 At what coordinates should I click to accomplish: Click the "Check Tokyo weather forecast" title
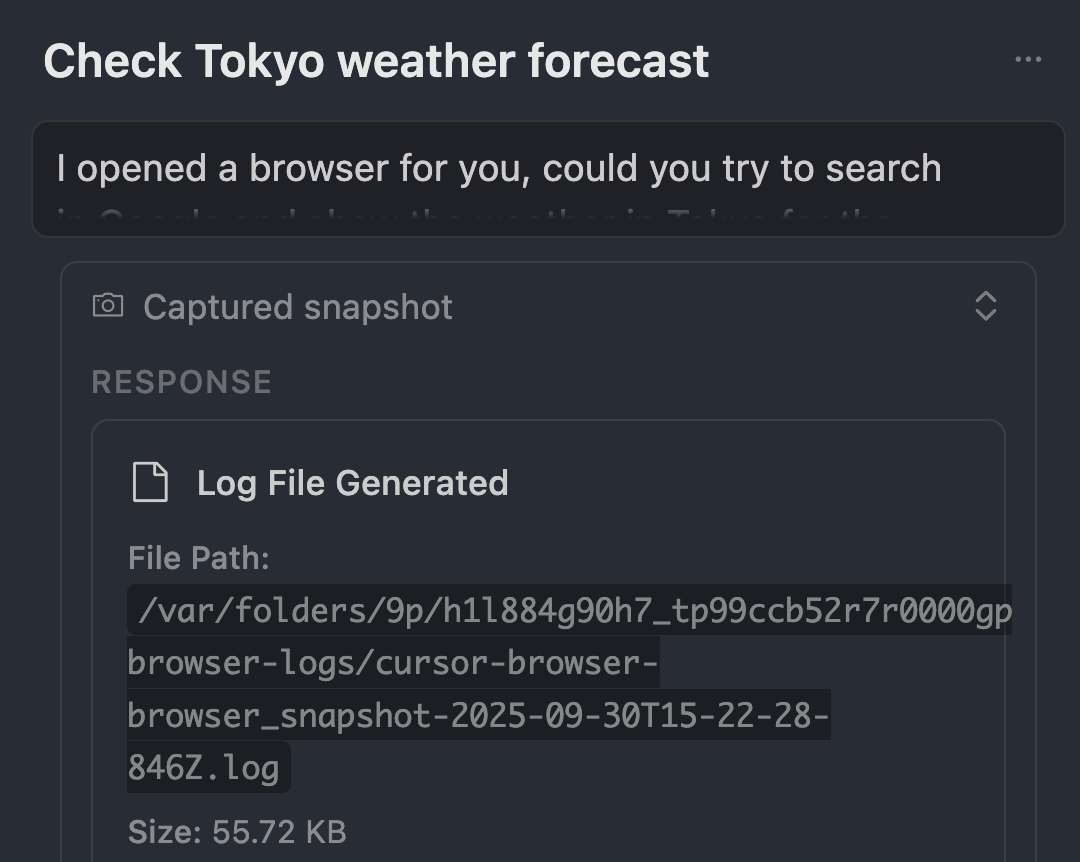point(376,61)
